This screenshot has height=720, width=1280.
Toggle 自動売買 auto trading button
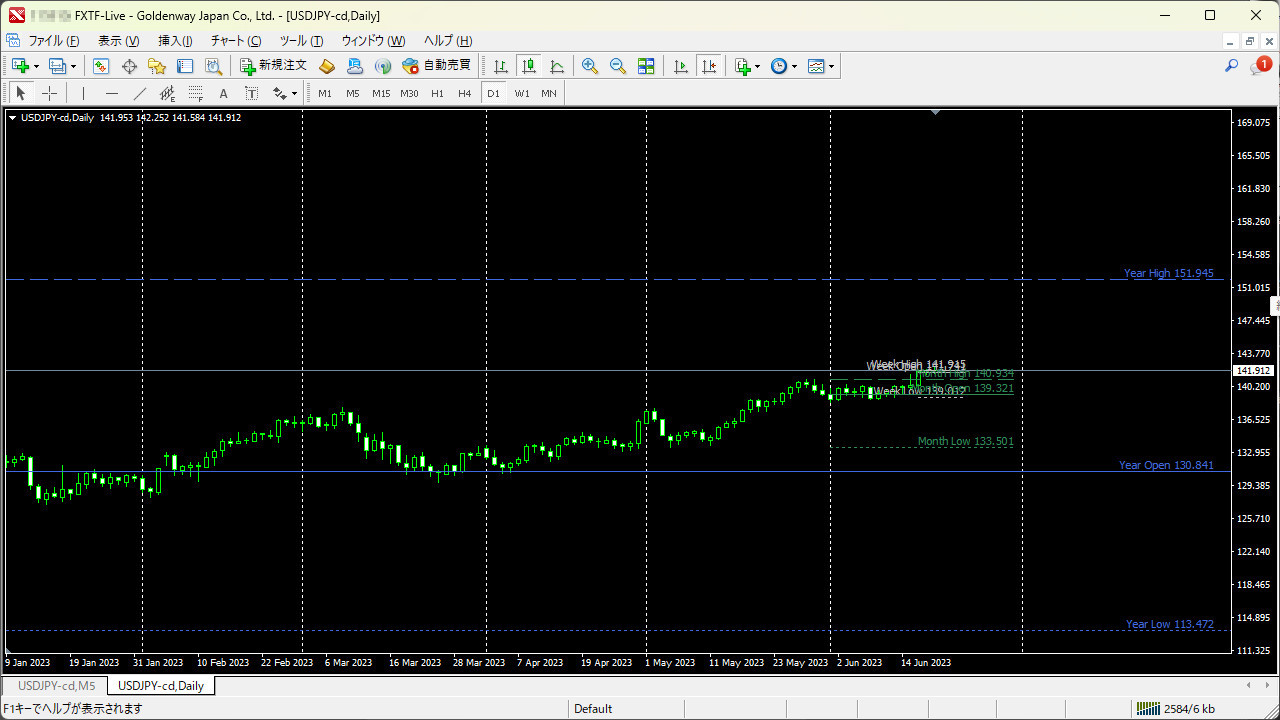(436, 66)
